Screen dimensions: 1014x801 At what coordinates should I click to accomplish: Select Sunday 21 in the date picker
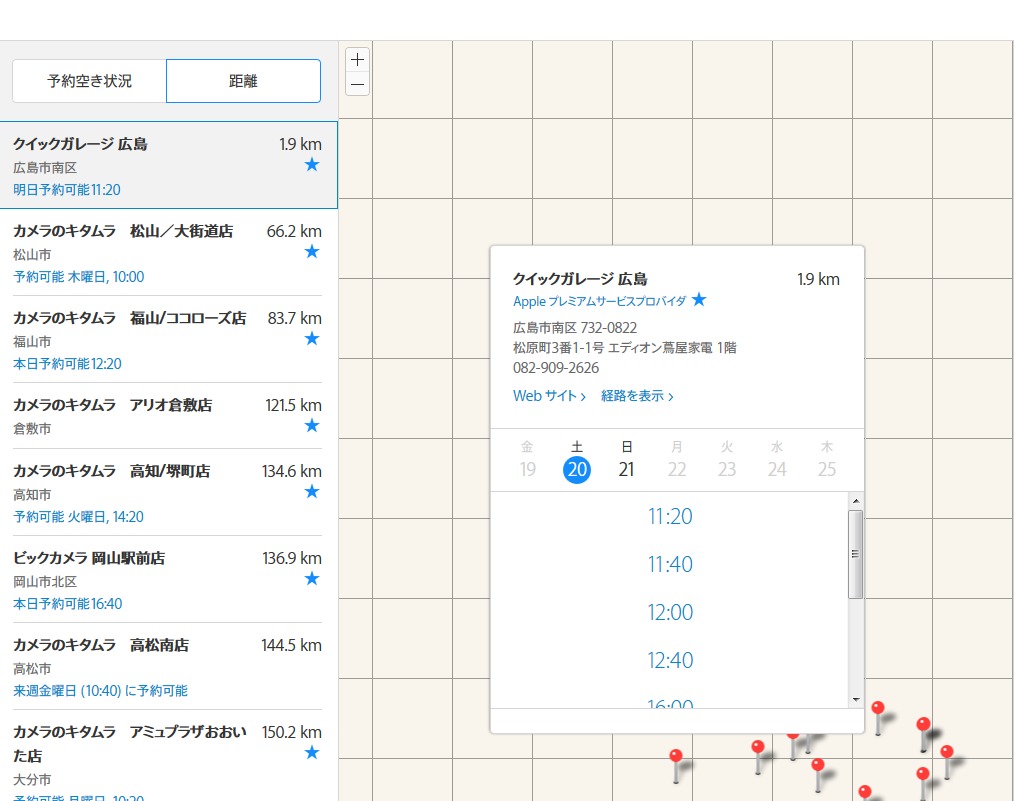tap(627, 469)
